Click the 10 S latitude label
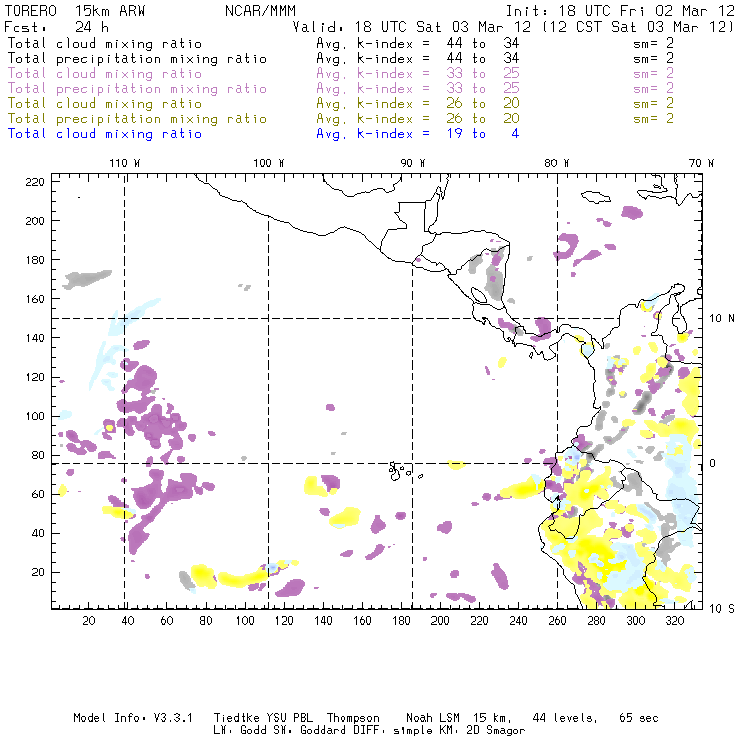This screenshot has height=740, width=740. tap(722, 608)
